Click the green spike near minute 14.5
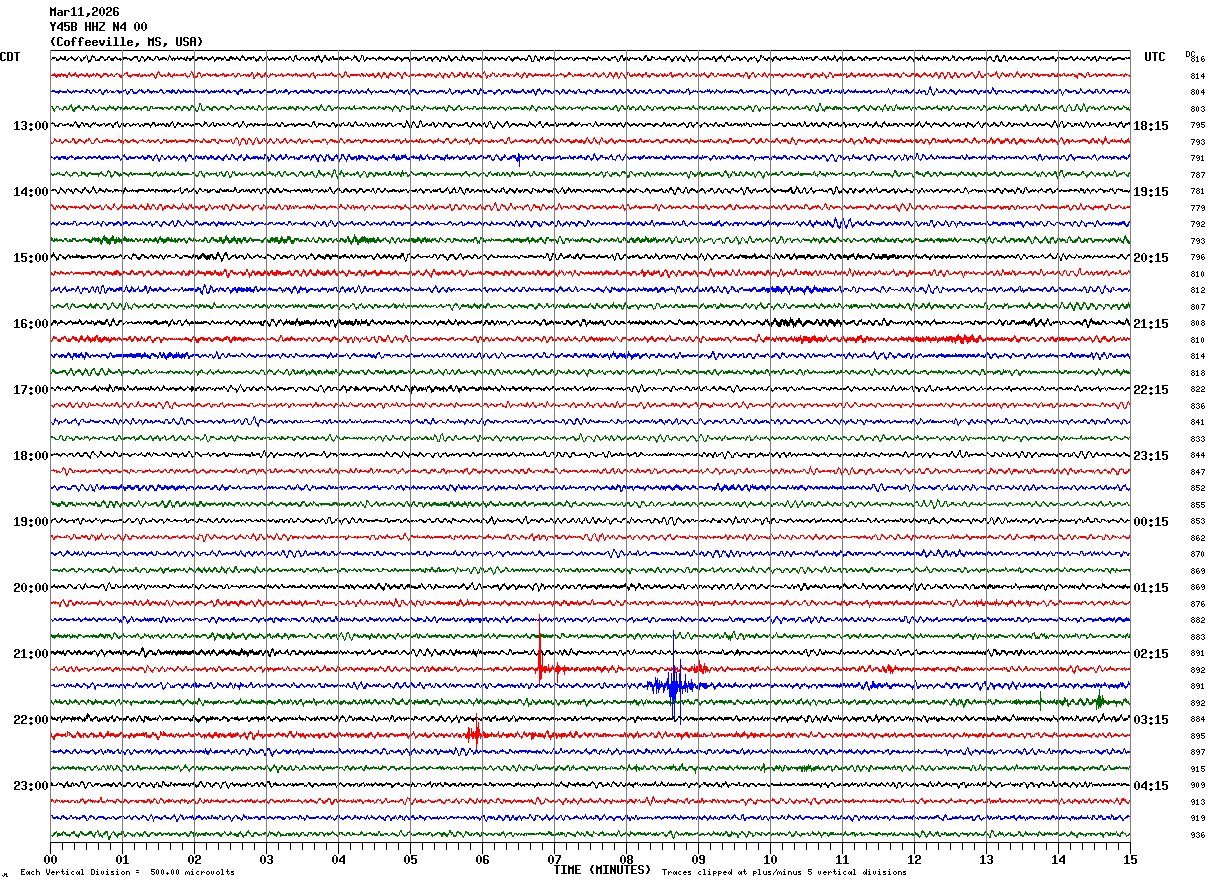 tap(1099, 701)
